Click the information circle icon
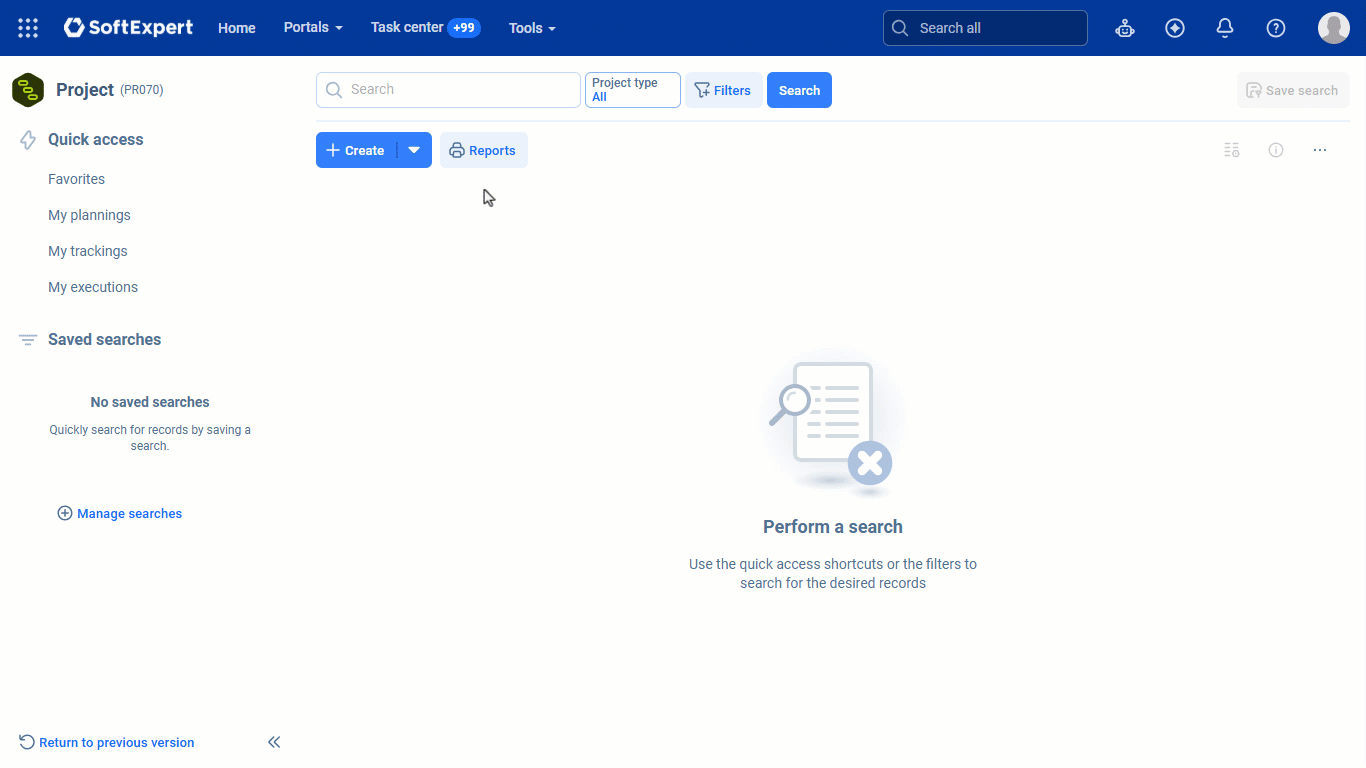 [x=1276, y=150]
